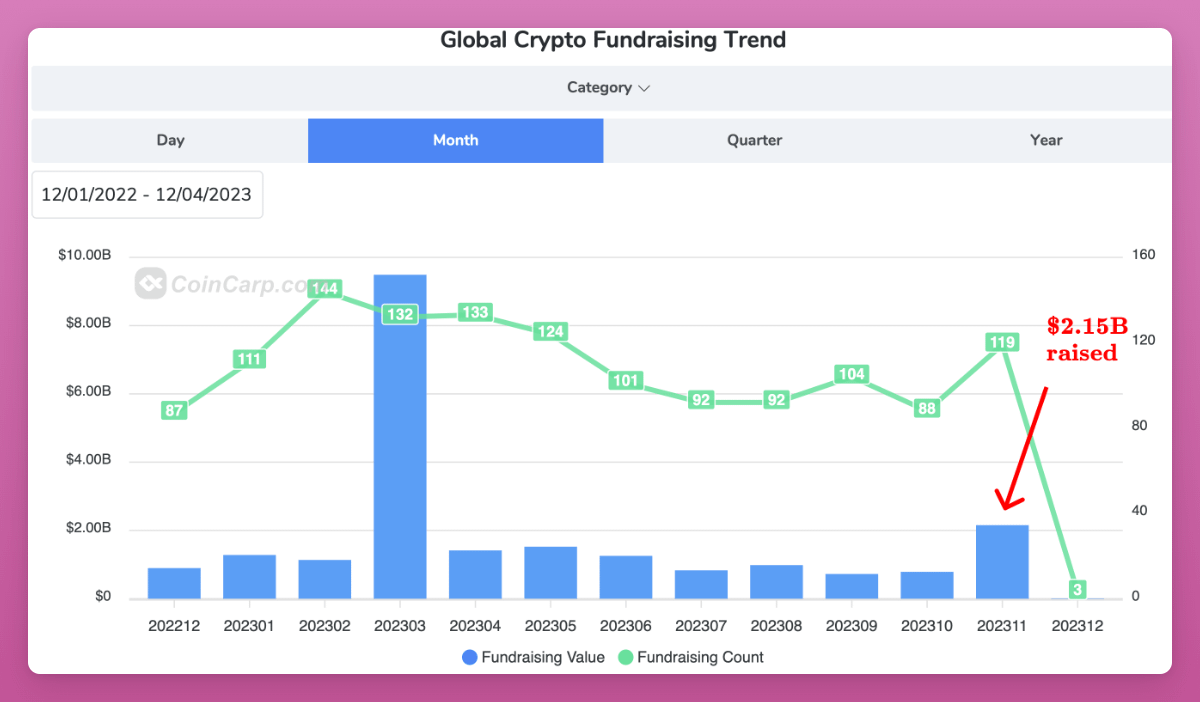Click the 133 count marker for 202304
This screenshot has width=1200, height=702.
click(x=475, y=312)
